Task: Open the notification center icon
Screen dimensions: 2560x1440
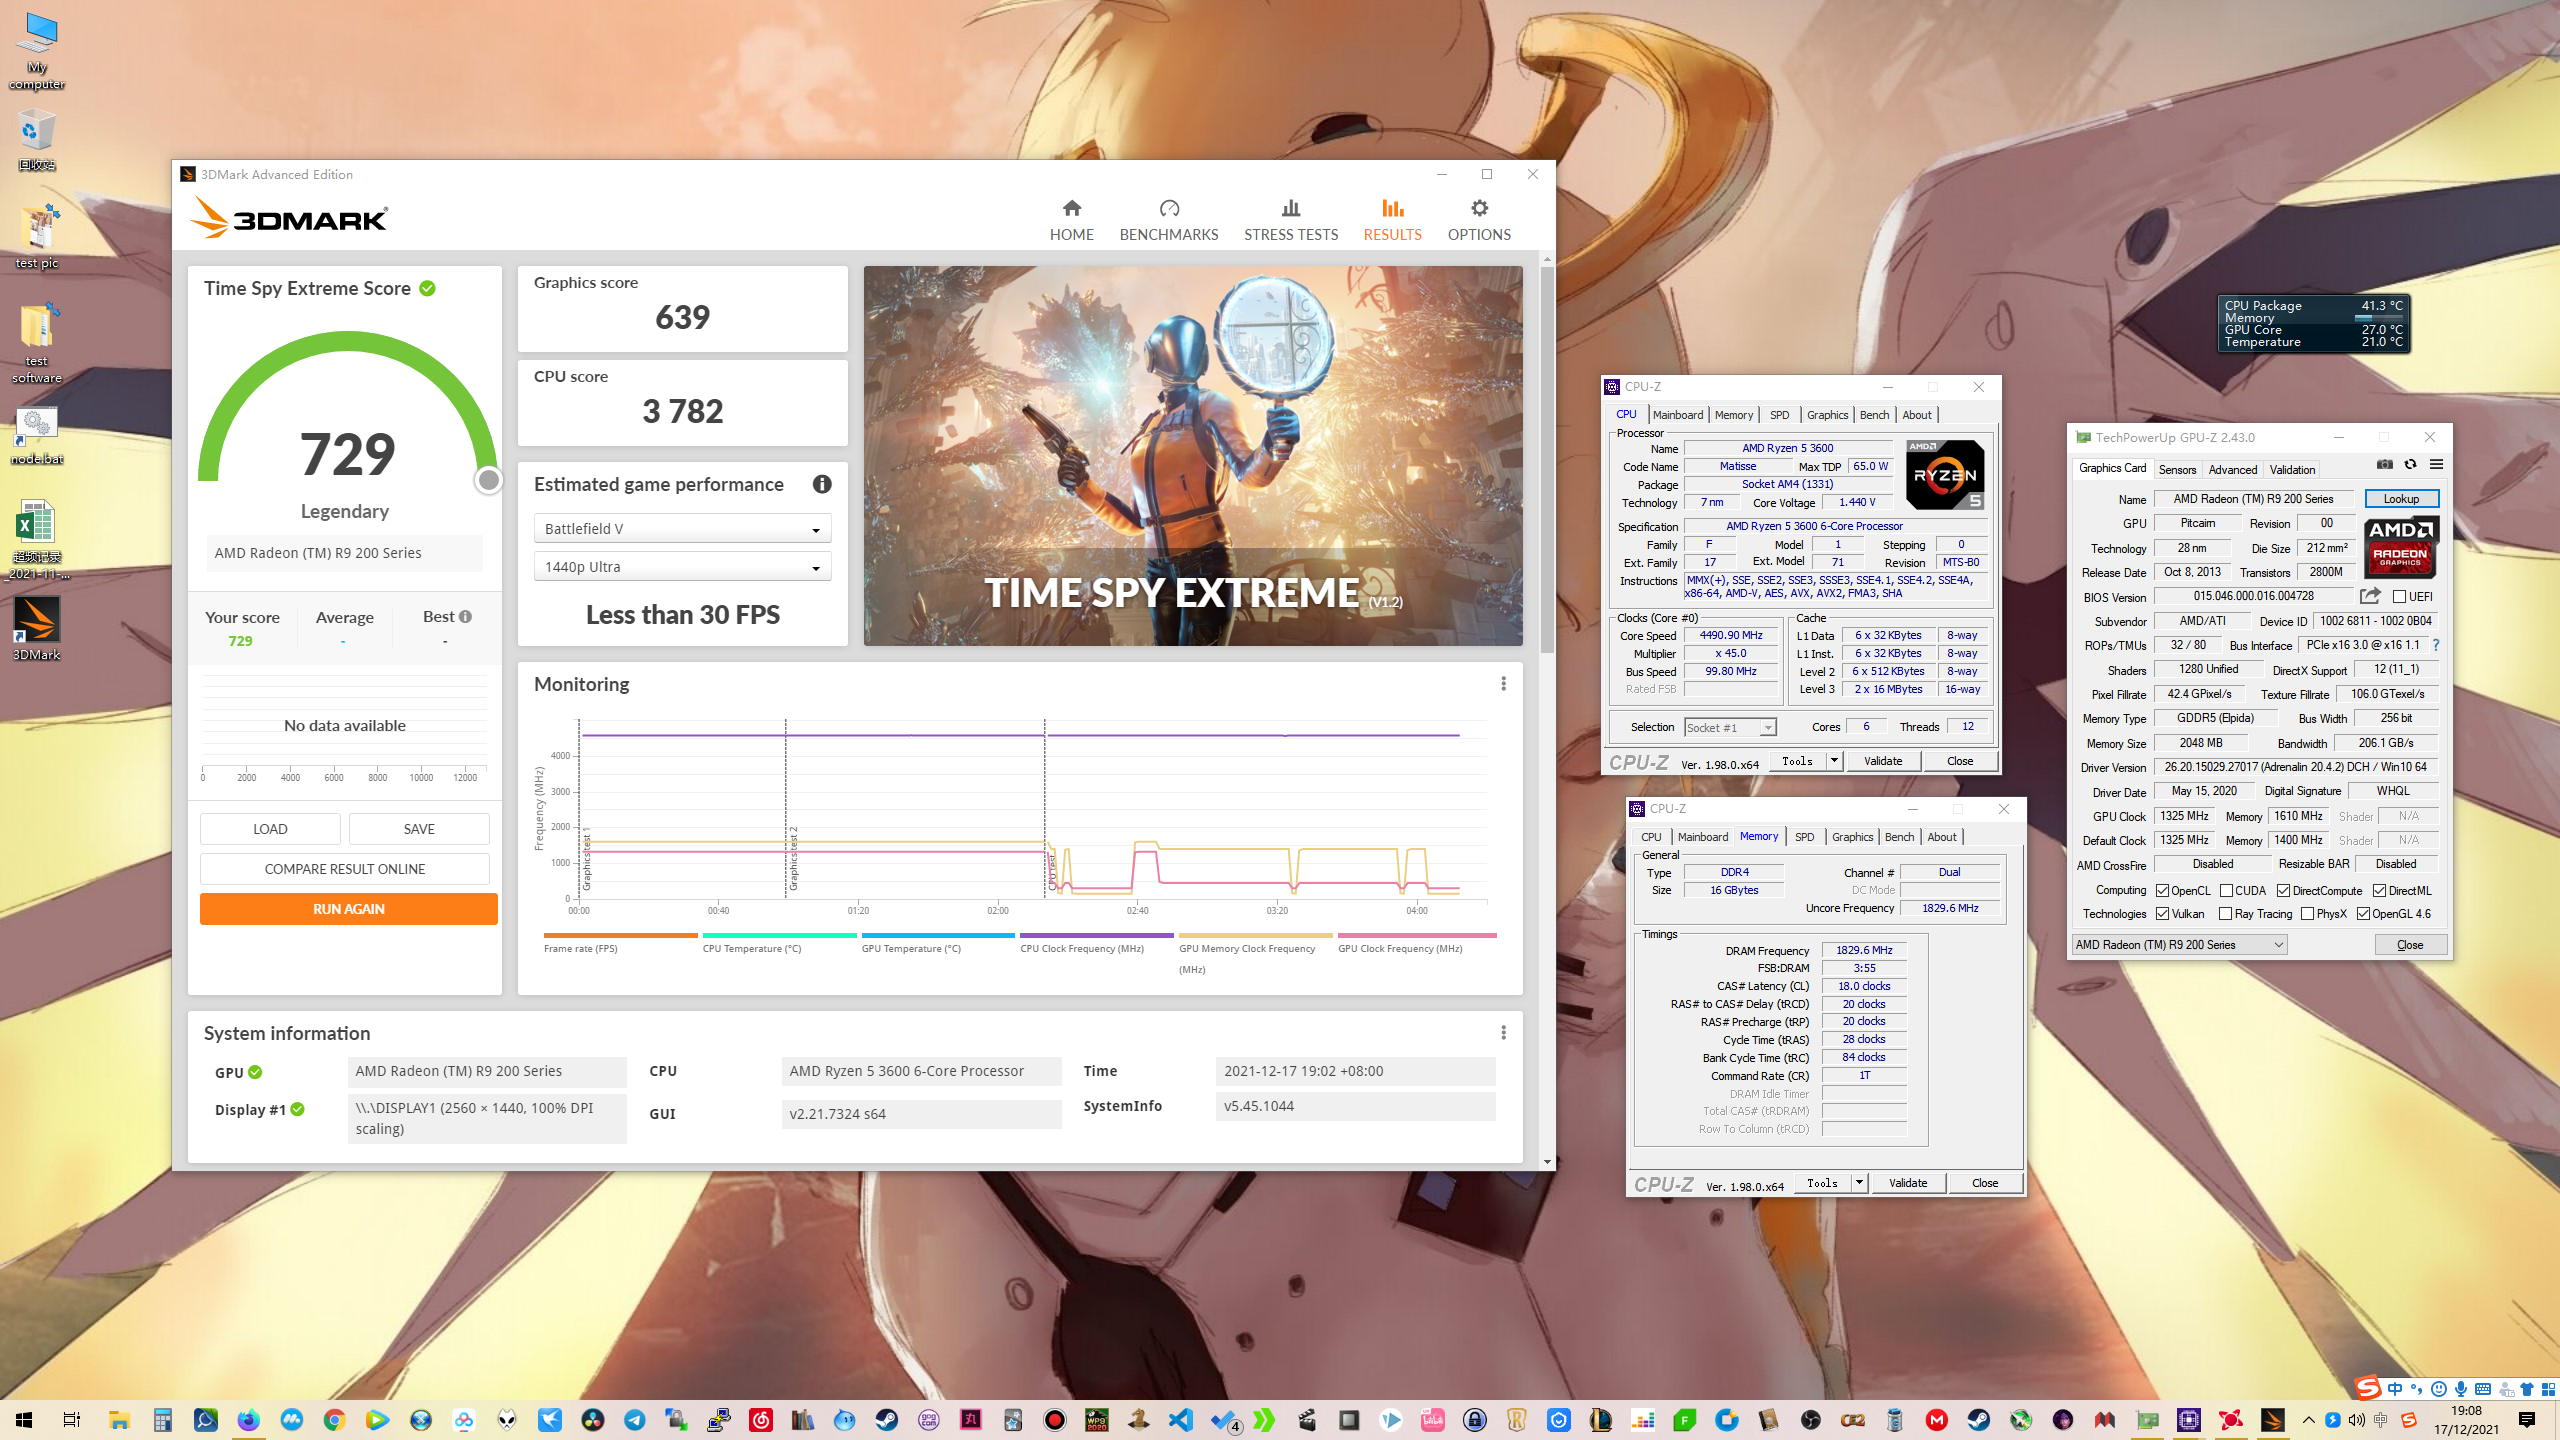Action: coord(2527,1419)
